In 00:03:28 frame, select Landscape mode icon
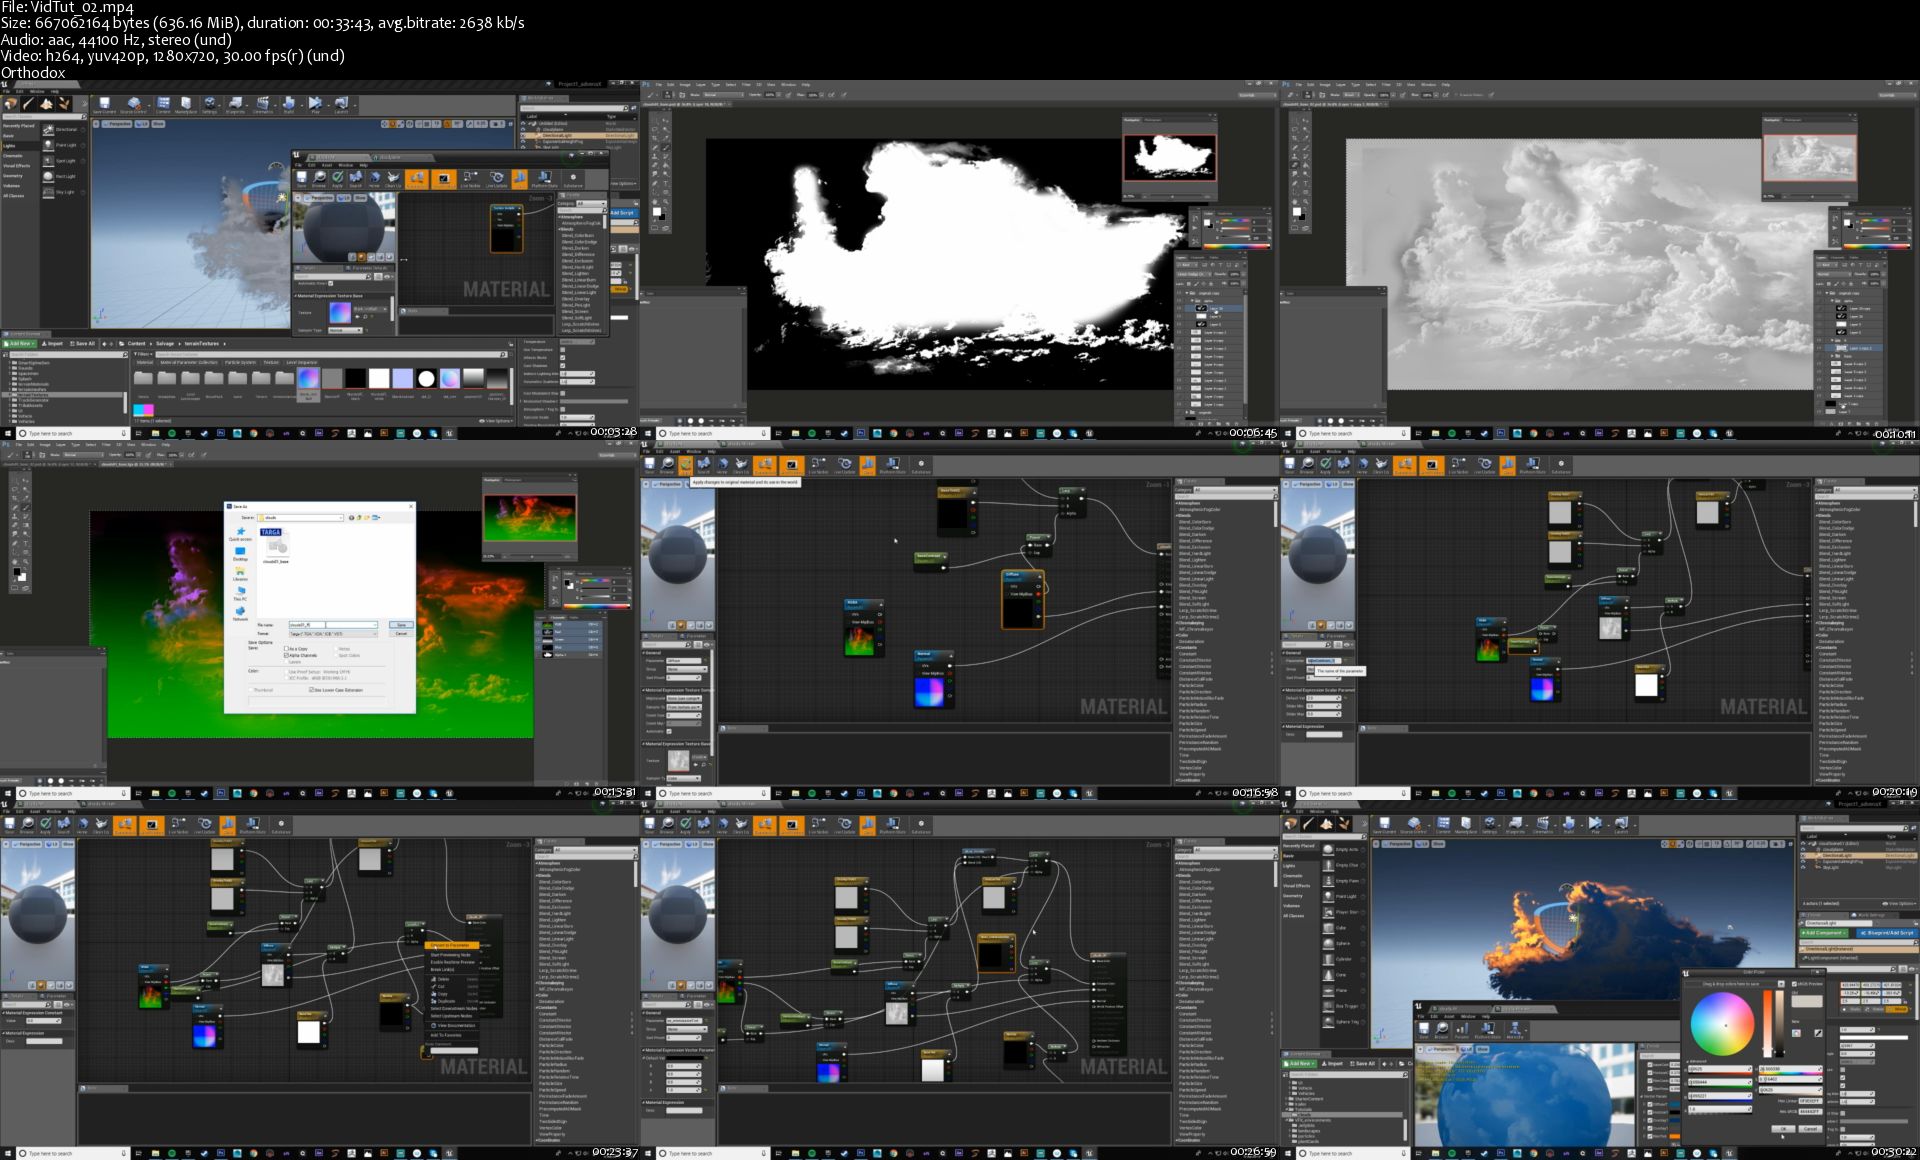The image size is (1920, 1160). 47,103
